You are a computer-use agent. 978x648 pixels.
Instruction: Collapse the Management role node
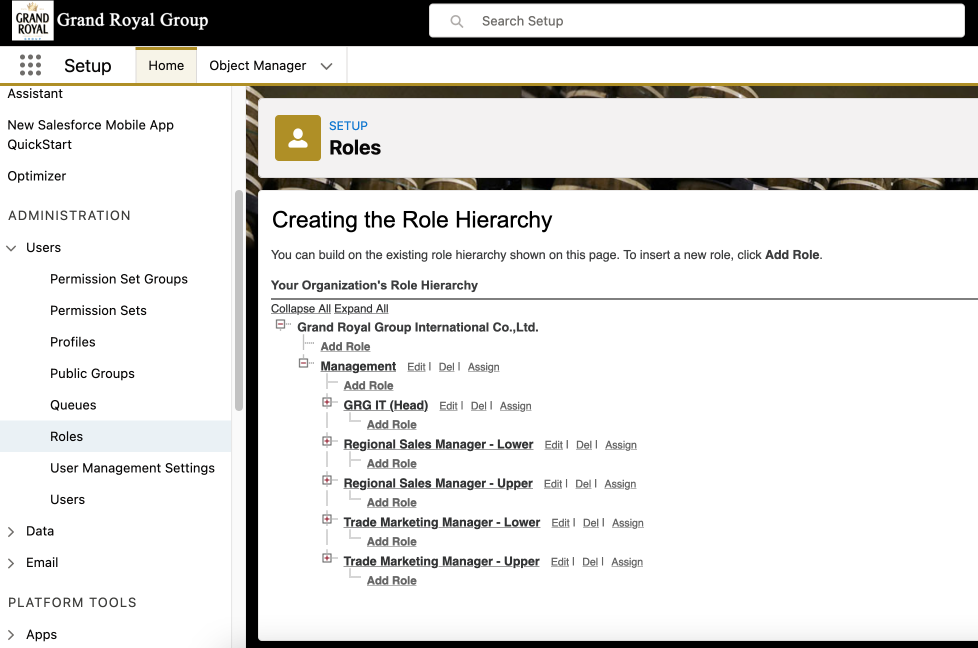304,363
